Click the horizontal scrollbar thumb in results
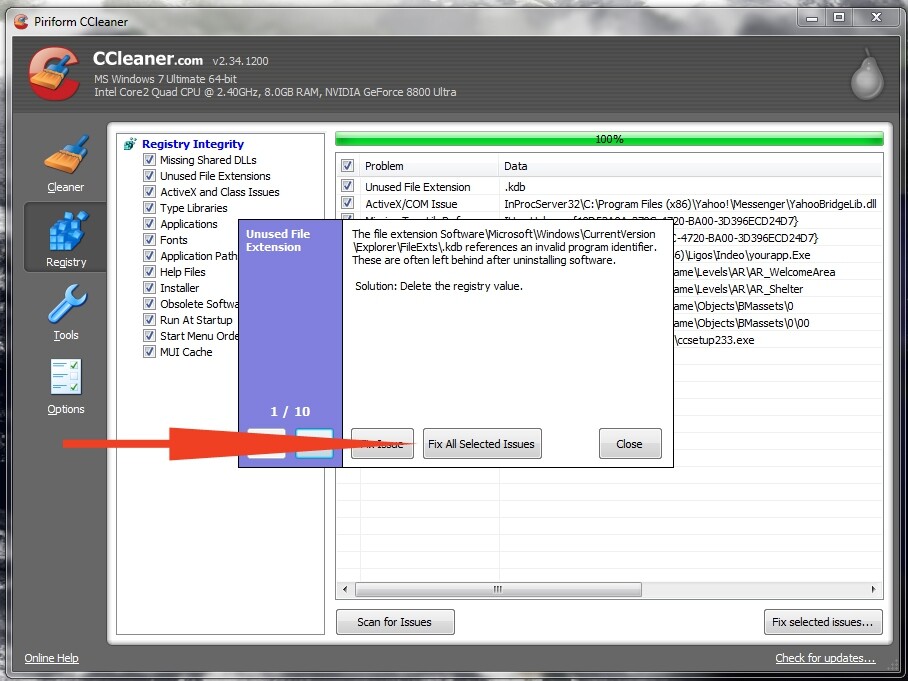Image resolution: width=908 pixels, height=681 pixels. click(498, 590)
